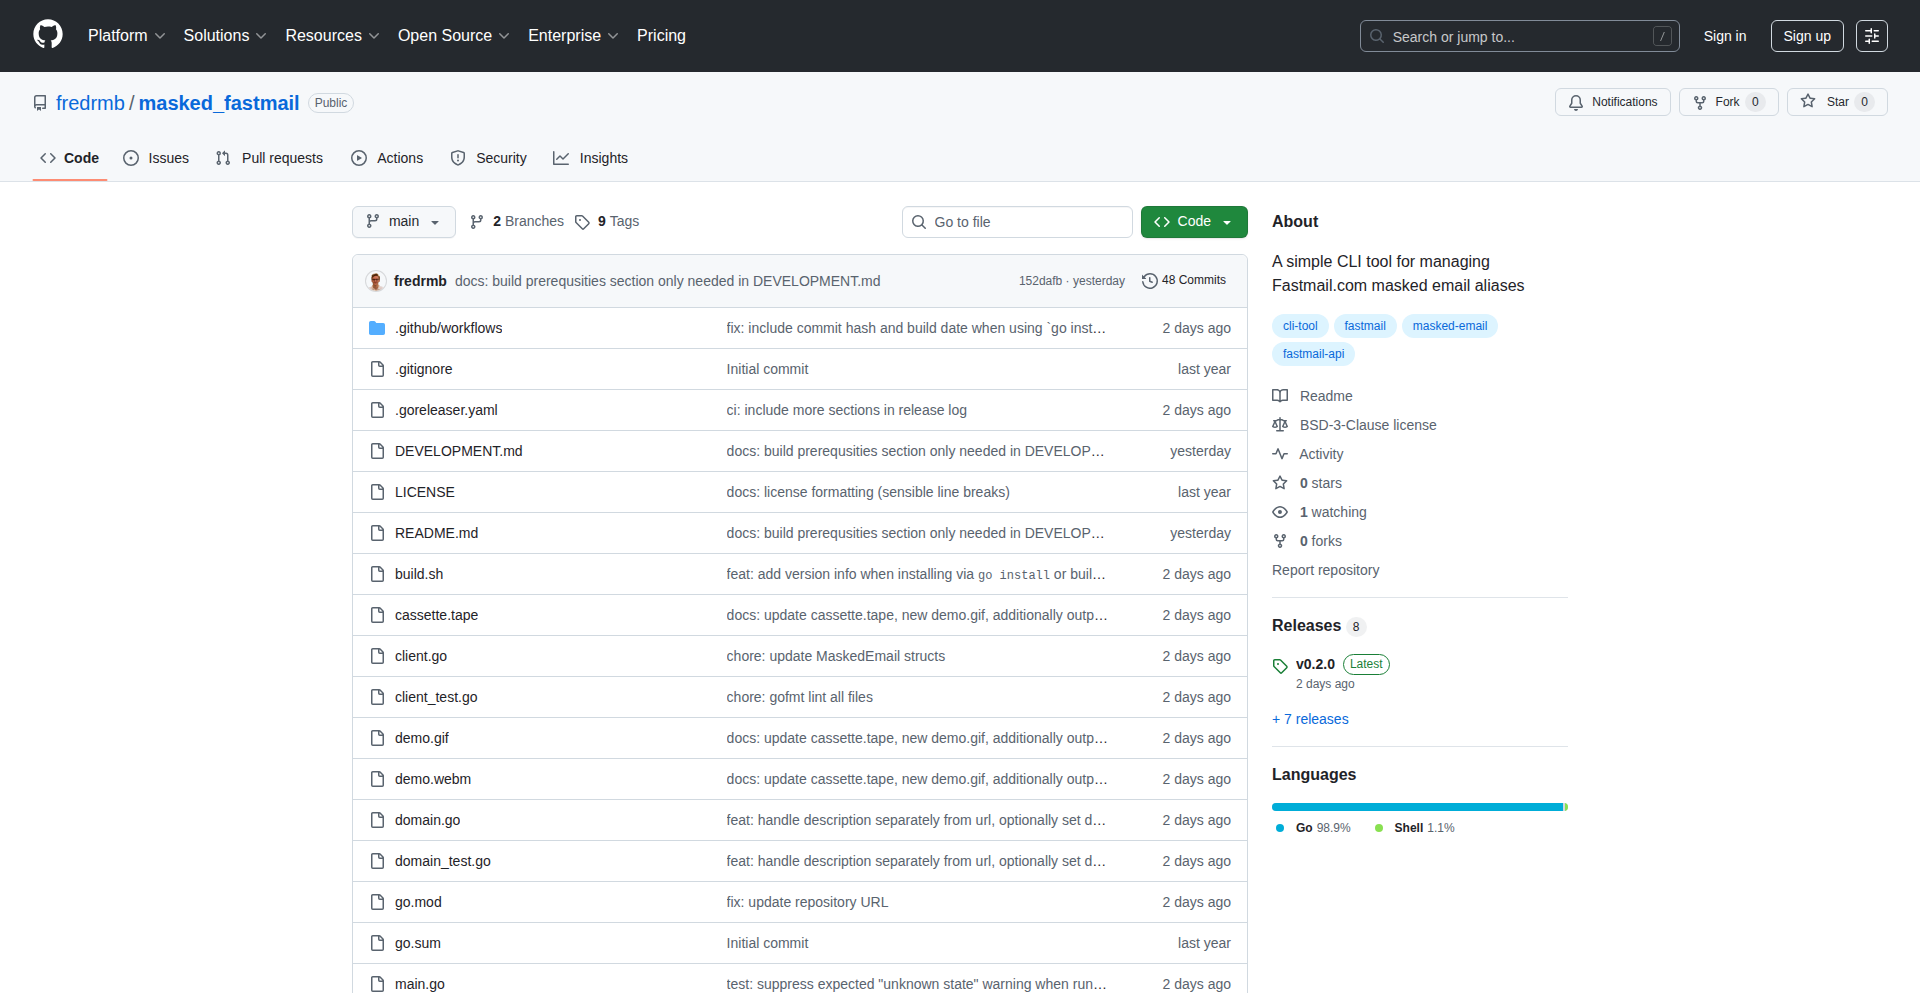Open the accessibility settings icon beside Sign up
1920x993 pixels.
pyautogui.click(x=1871, y=36)
